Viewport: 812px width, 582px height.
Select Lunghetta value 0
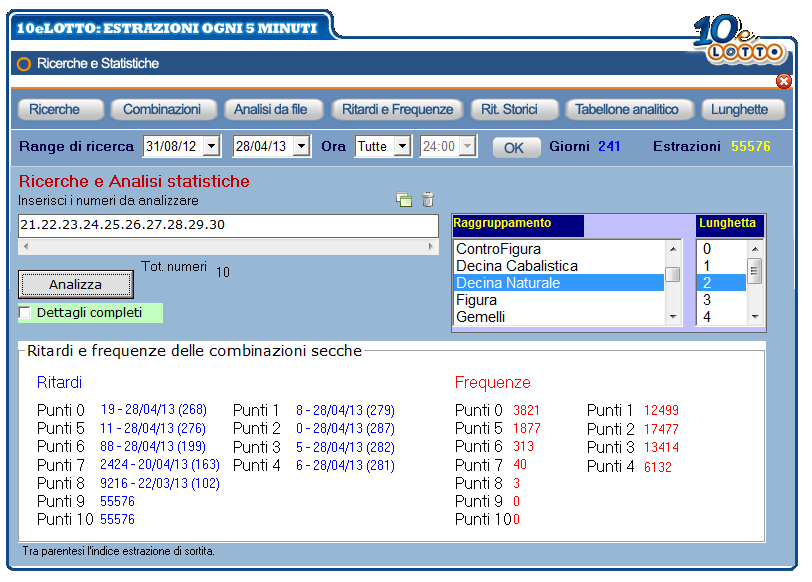pos(722,249)
